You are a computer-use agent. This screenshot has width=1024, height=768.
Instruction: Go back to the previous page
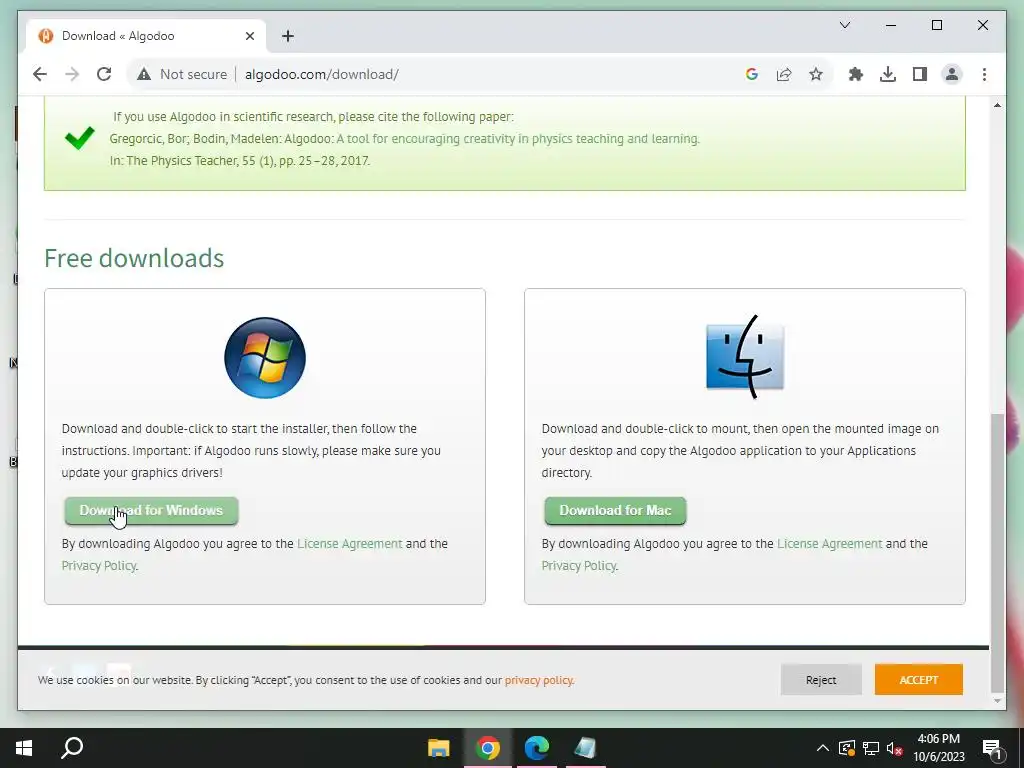tap(40, 74)
